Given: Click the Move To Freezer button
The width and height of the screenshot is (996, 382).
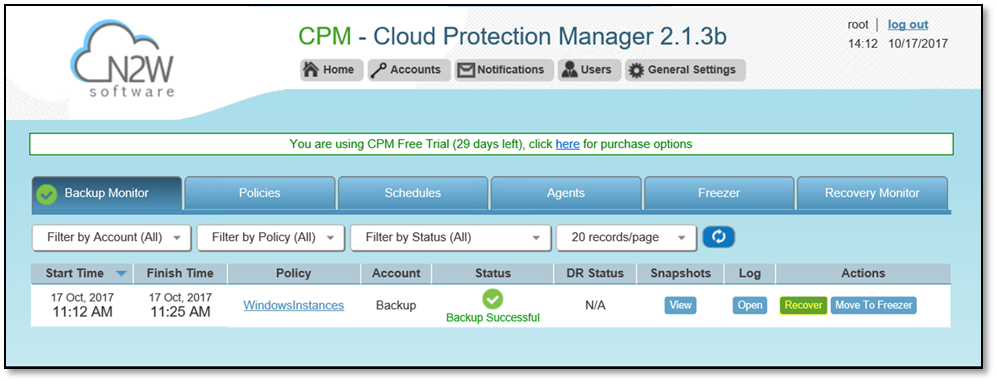Looking at the screenshot, I should (x=873, y=305).
